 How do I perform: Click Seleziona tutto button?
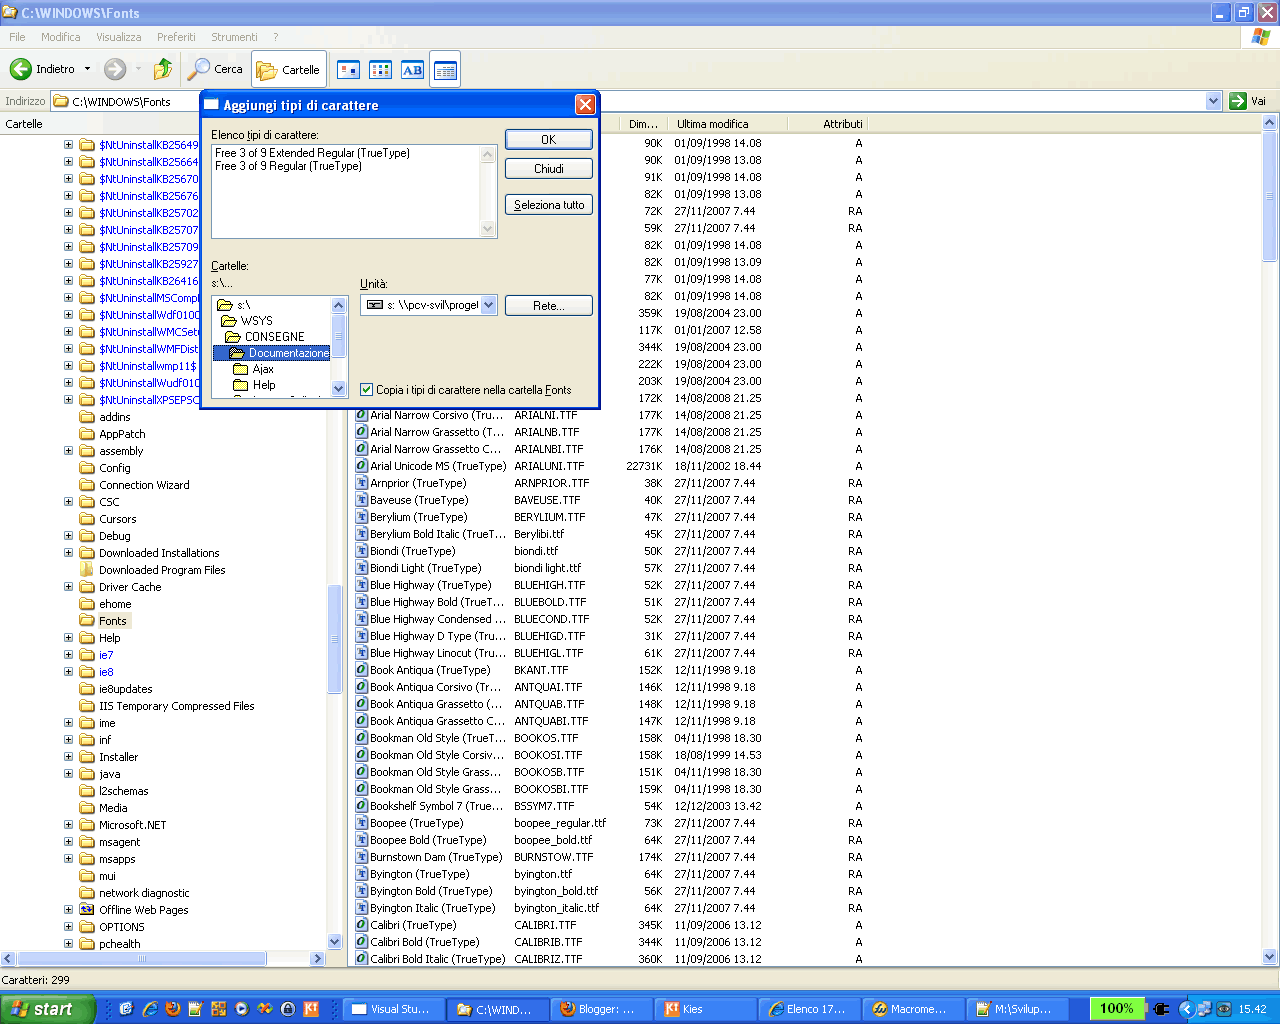(x=549, y=205)
